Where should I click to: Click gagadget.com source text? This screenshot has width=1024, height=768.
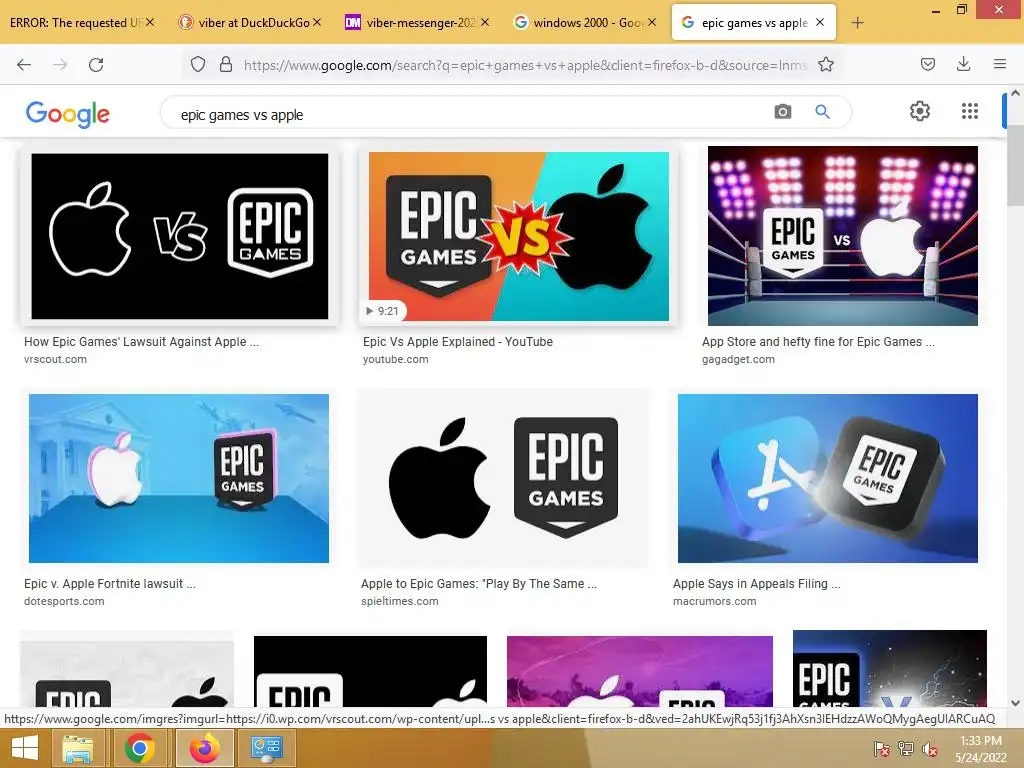pyautogui.click(x=738, y=359)
